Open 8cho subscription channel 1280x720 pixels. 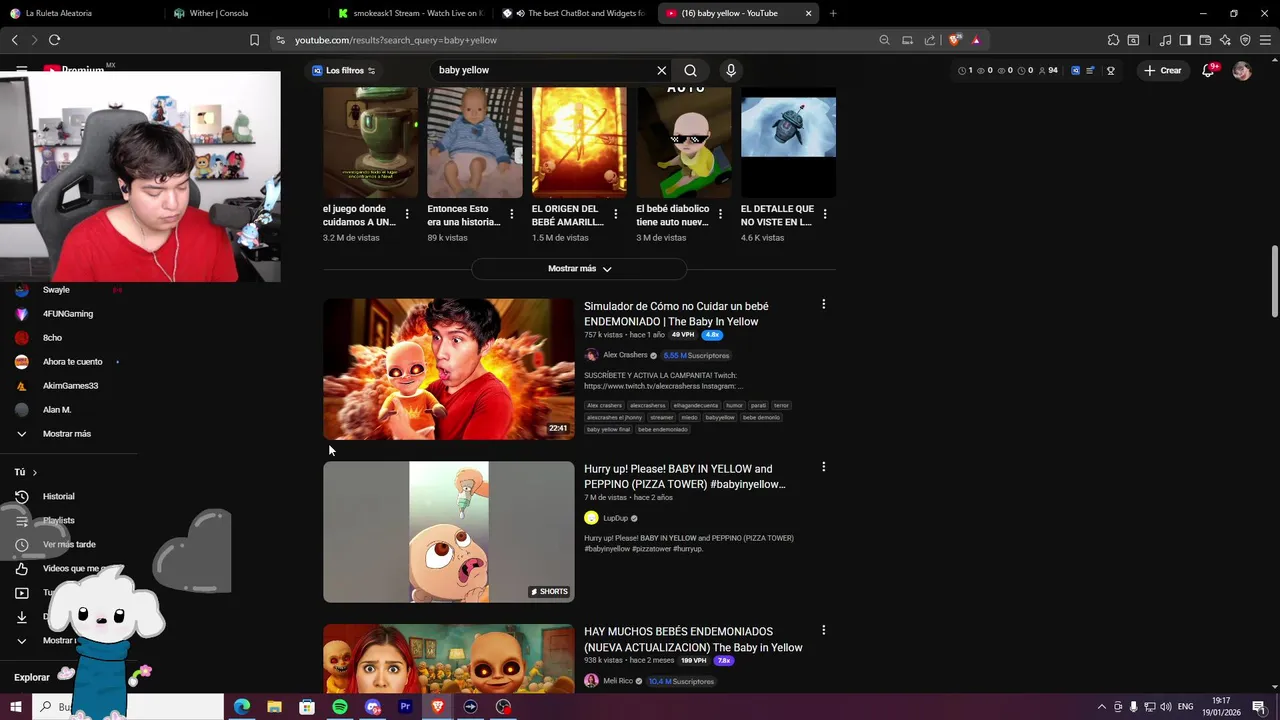click(x=52, y=338)
